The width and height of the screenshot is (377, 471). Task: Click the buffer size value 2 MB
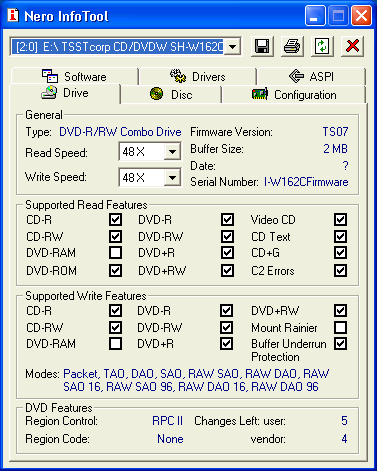click(335, 149)
